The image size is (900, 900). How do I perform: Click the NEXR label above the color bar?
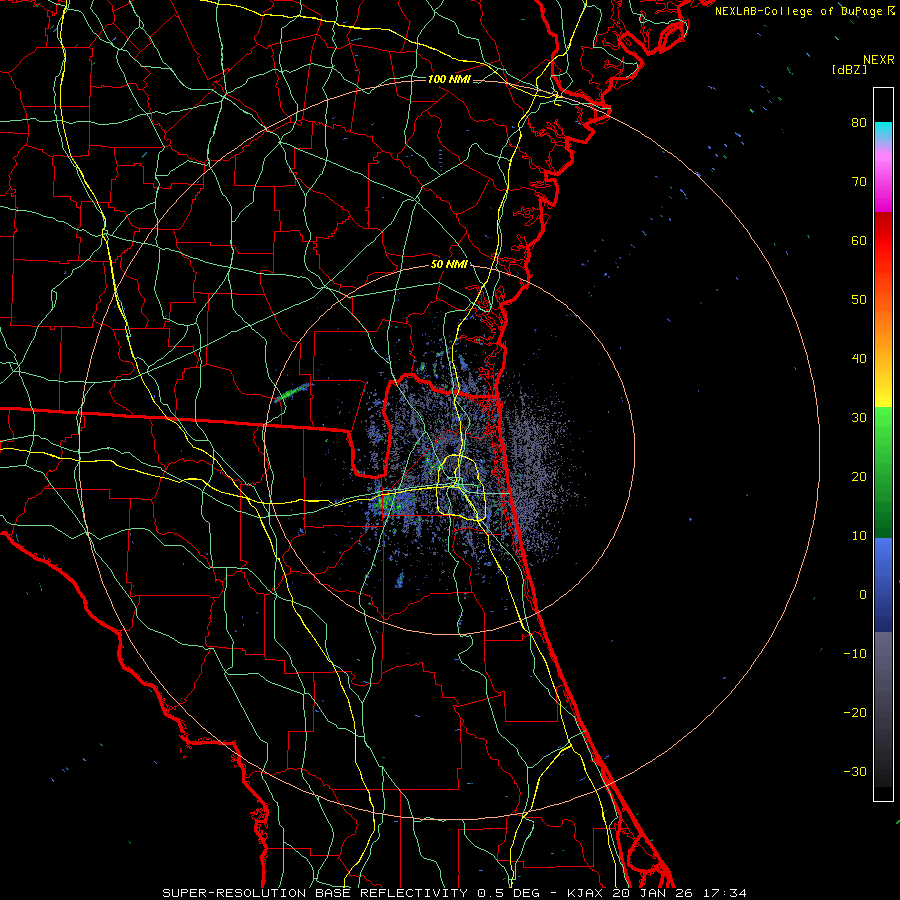878,60
